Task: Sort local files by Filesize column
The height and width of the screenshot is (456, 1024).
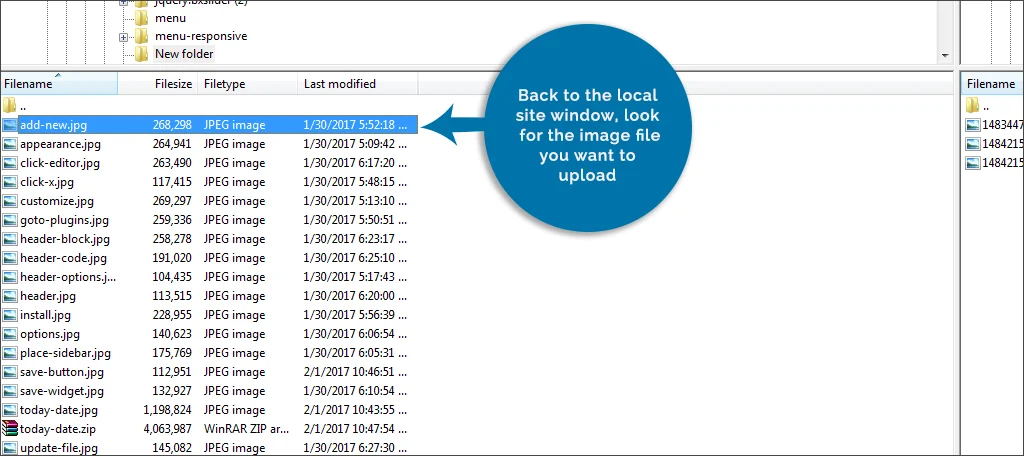Action: [x=172, y=84]
